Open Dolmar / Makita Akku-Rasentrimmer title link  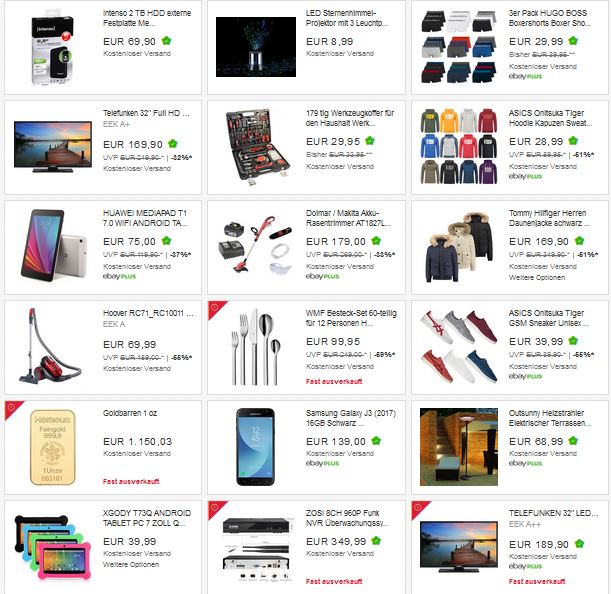(348, 218)
